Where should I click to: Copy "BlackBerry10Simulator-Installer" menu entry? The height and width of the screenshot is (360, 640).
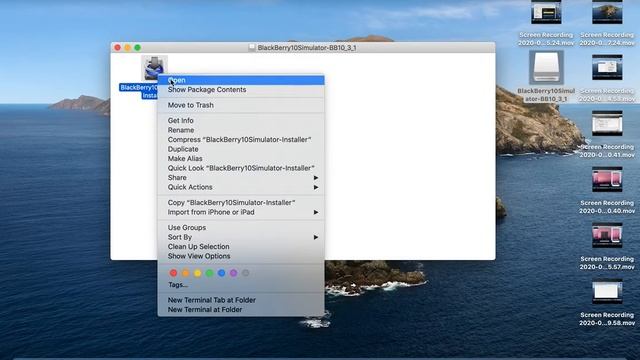point(241,203)
